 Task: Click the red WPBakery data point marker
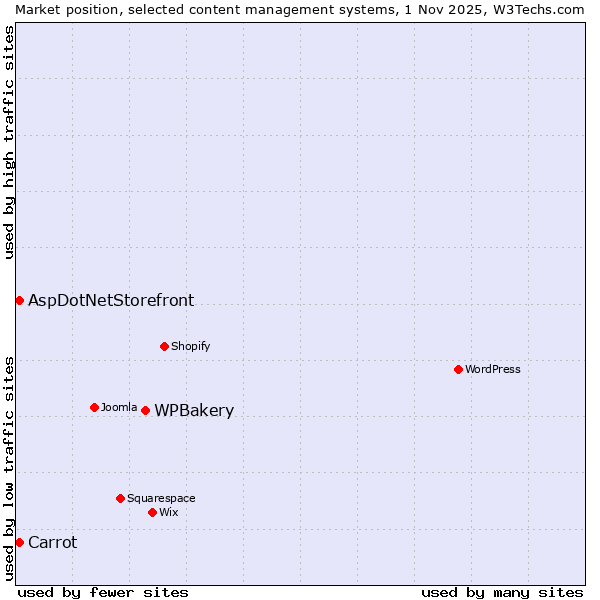click(x=145, y=410)
